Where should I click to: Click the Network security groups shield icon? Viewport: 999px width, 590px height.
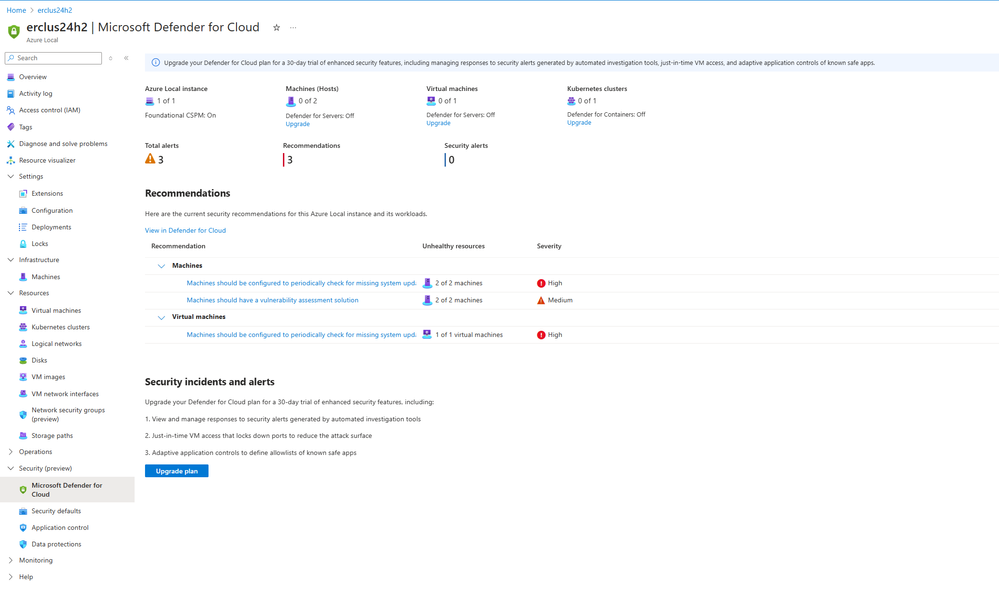tap(23, 415)
